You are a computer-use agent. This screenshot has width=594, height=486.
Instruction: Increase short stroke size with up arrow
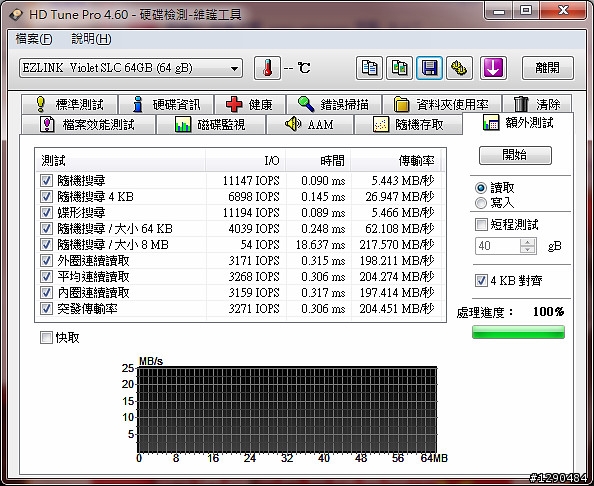527,242
